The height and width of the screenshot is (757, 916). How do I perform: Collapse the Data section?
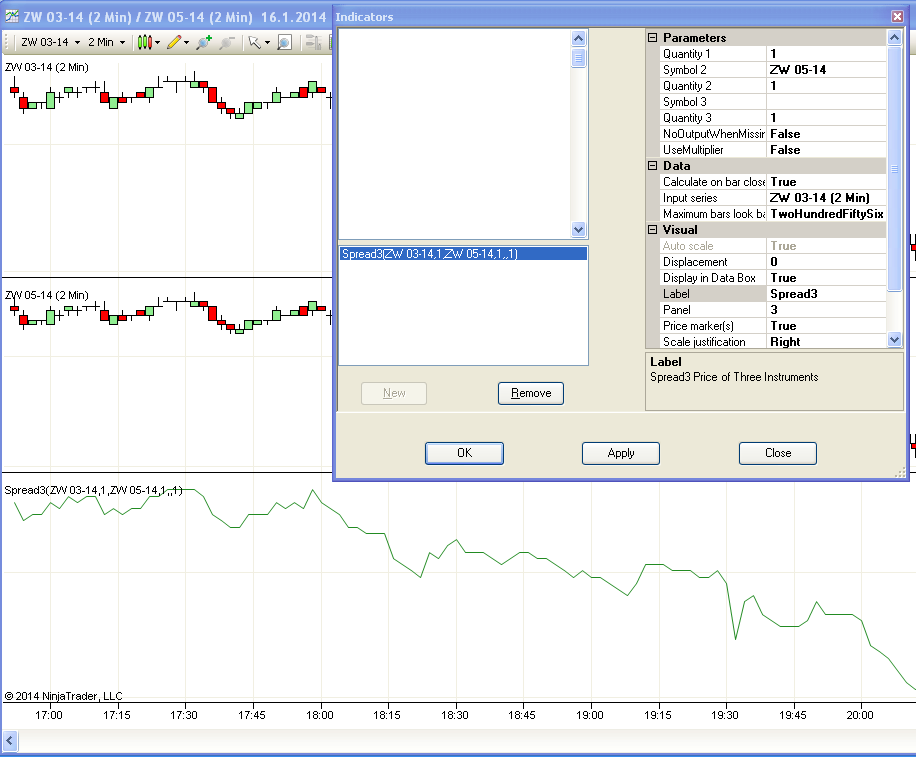pos(653,166)
